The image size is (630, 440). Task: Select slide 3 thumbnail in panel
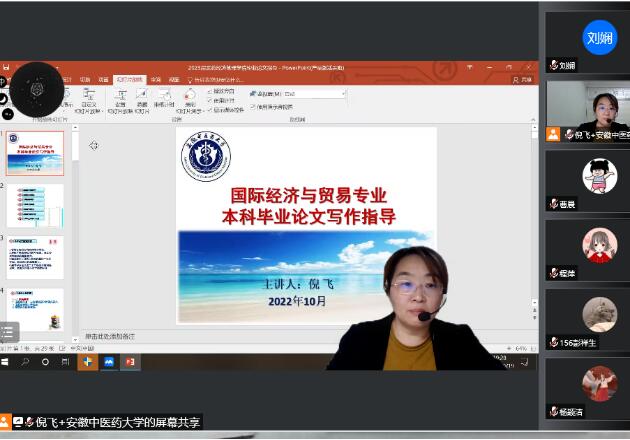click(x=35, y=257)
